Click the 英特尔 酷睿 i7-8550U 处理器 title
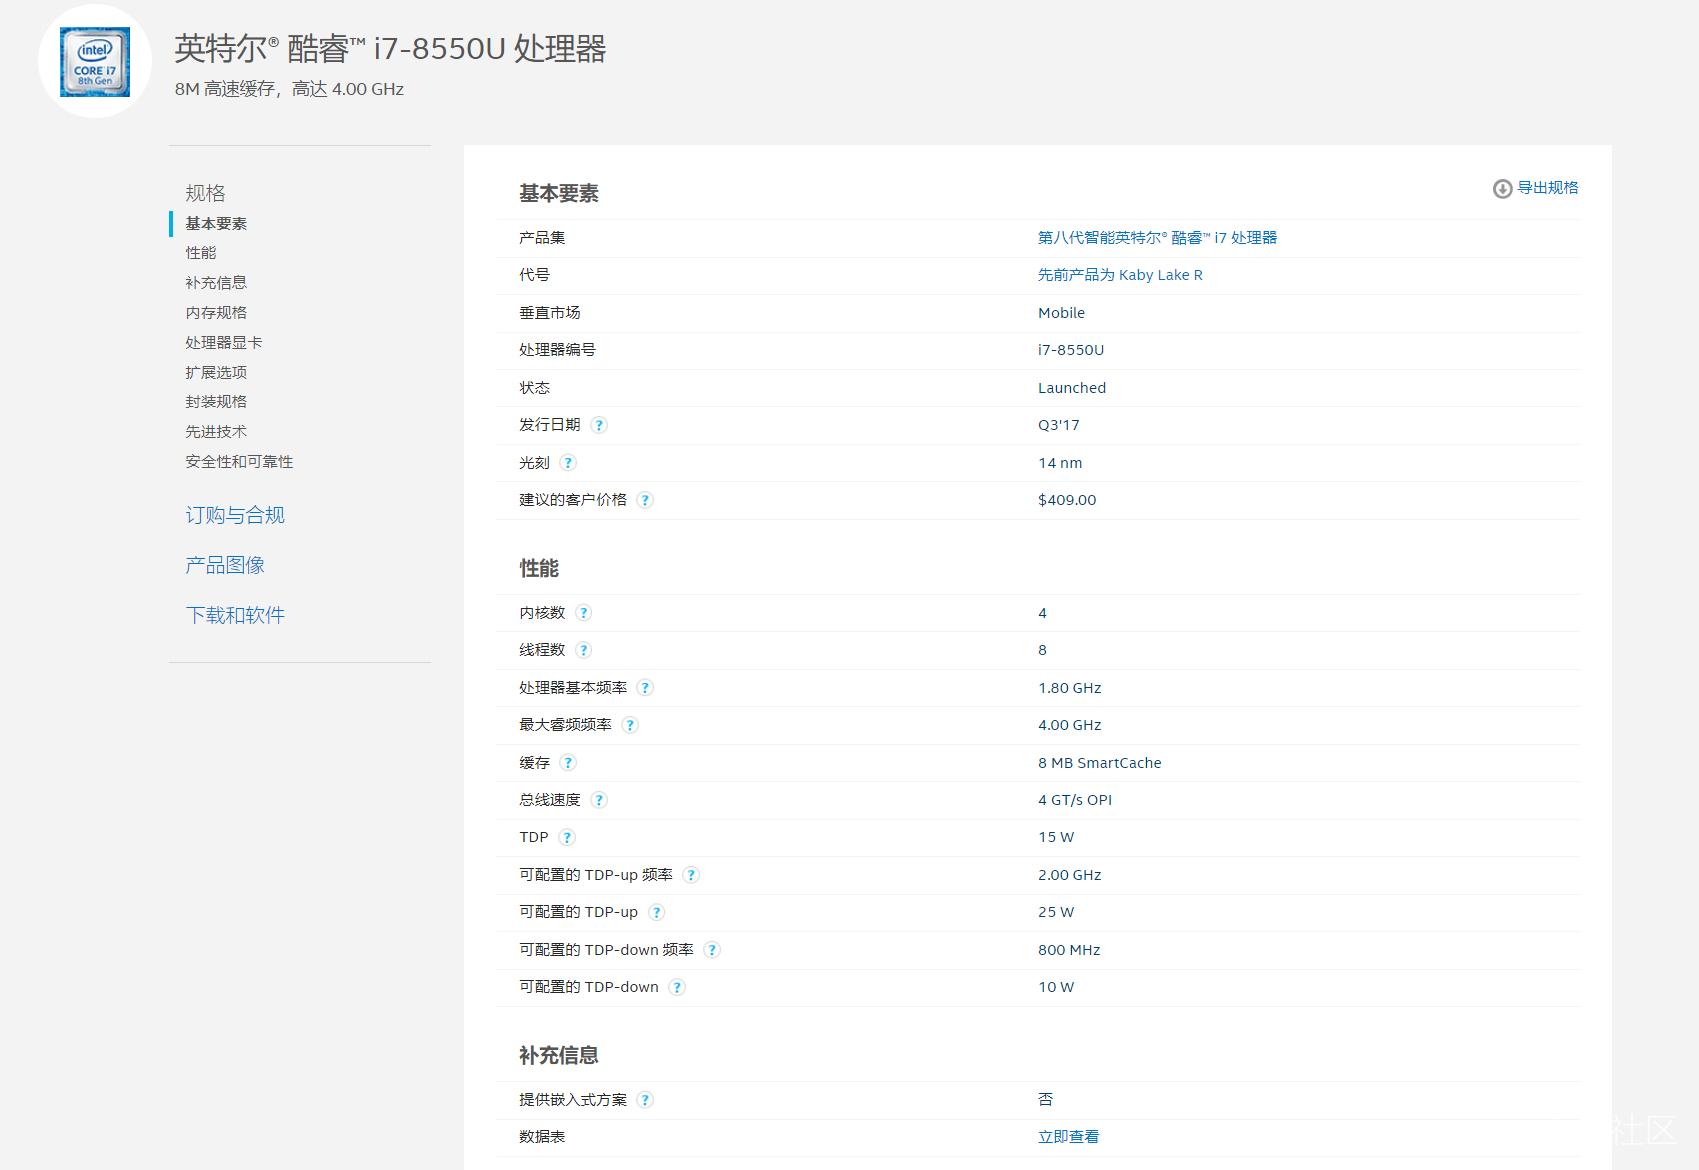The height and width of the screenshot is (1170, 1699). (390, 48)
